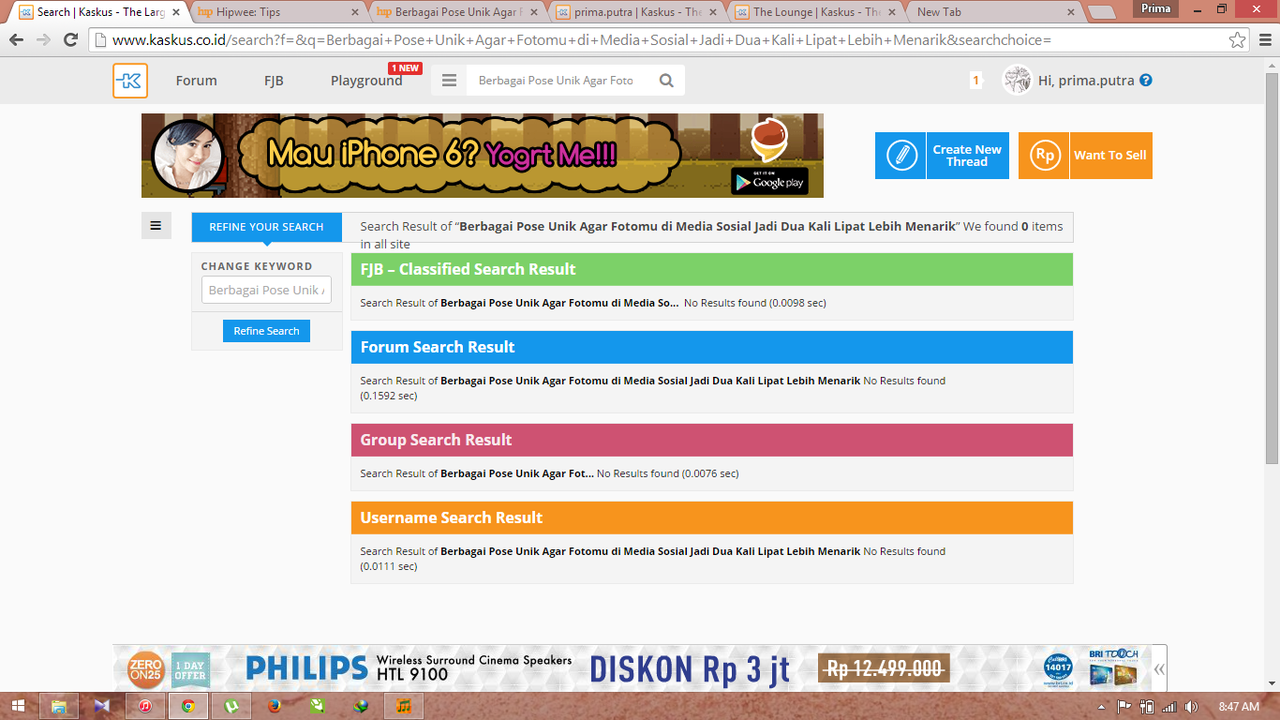Reload the page with the refresh icon
The height and width of the screenshot is (720, 1280).
(70, 40)
